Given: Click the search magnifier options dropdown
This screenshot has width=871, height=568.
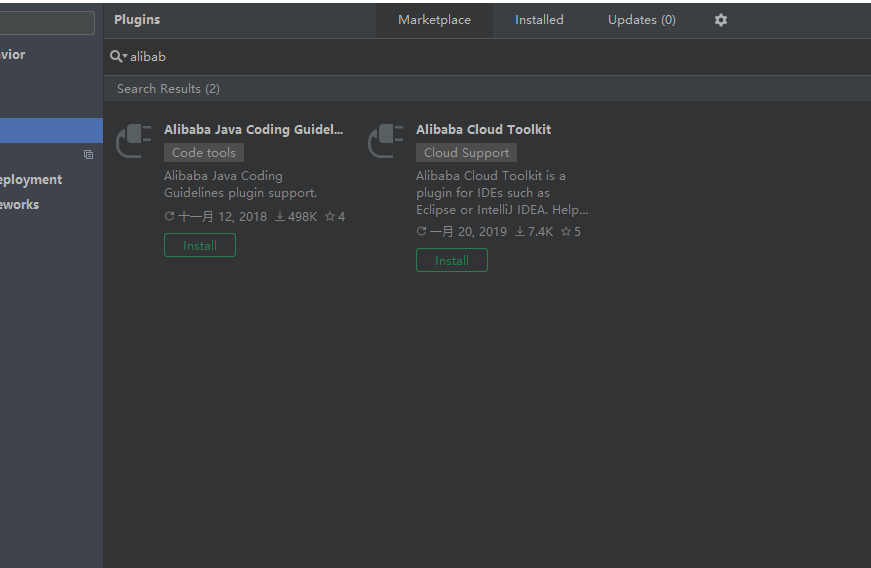Looking at the screenshot, I should click(x=118, y=56).
